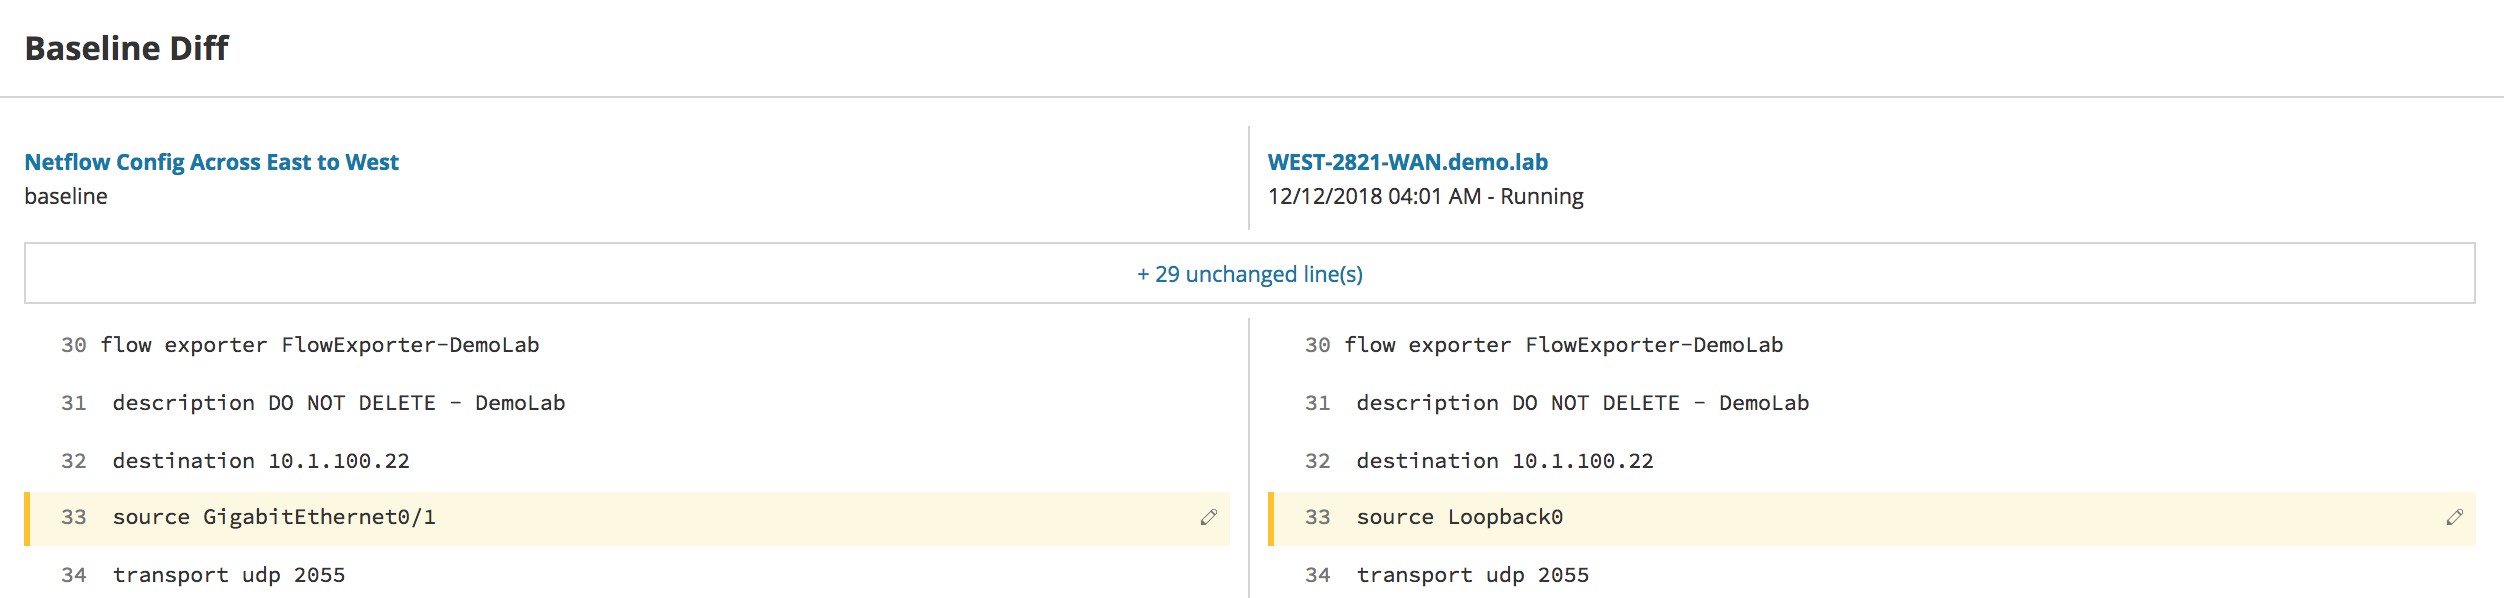
Task: Click destination 10.1.100.22 in device pane
Action: point(1504,461)
